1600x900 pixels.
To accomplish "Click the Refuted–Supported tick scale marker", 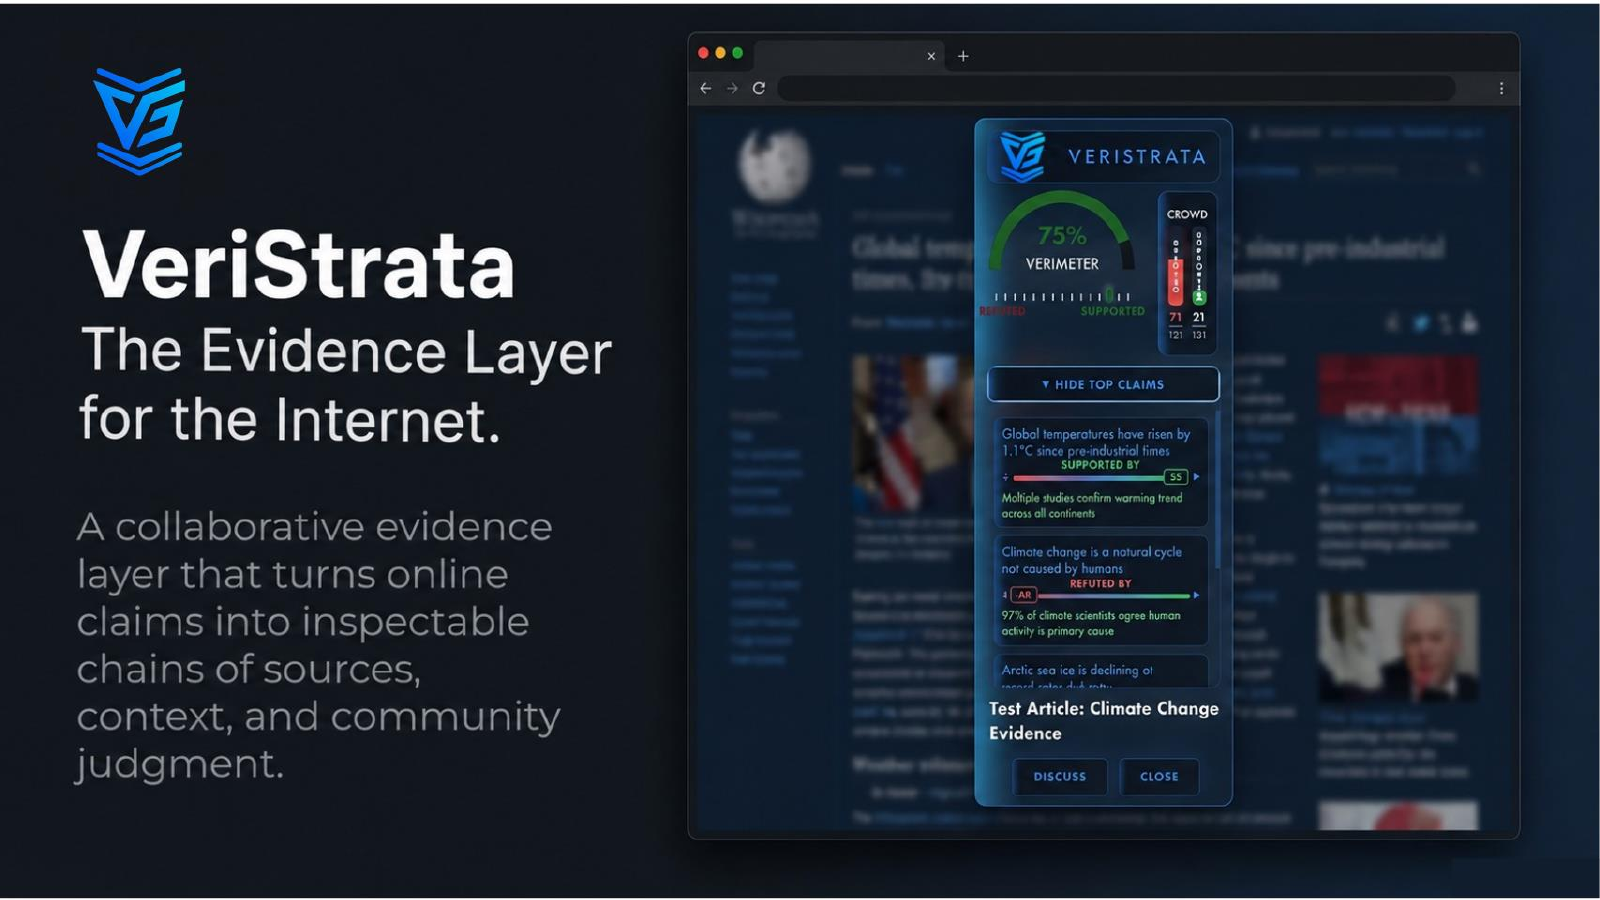I will pos(1108,295).
